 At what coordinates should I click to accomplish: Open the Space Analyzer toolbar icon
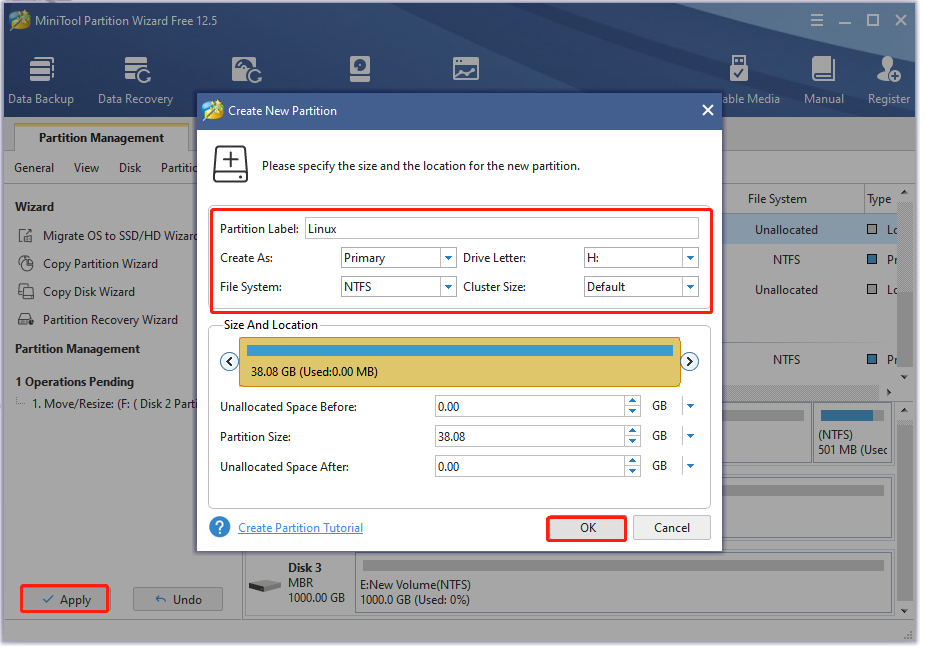[466, 70]
